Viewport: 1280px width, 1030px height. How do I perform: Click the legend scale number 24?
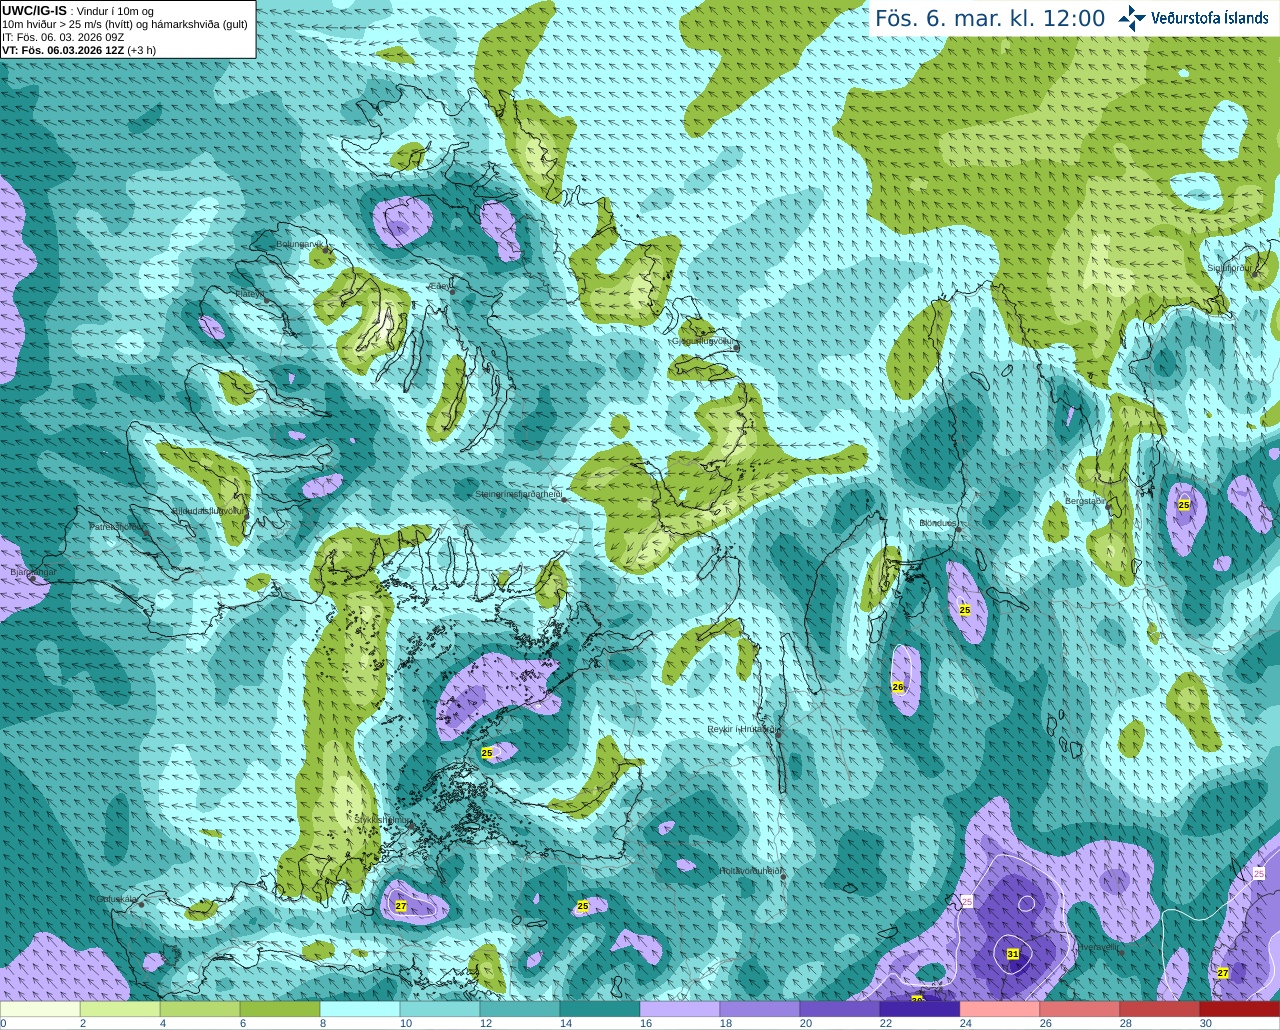966,1023
